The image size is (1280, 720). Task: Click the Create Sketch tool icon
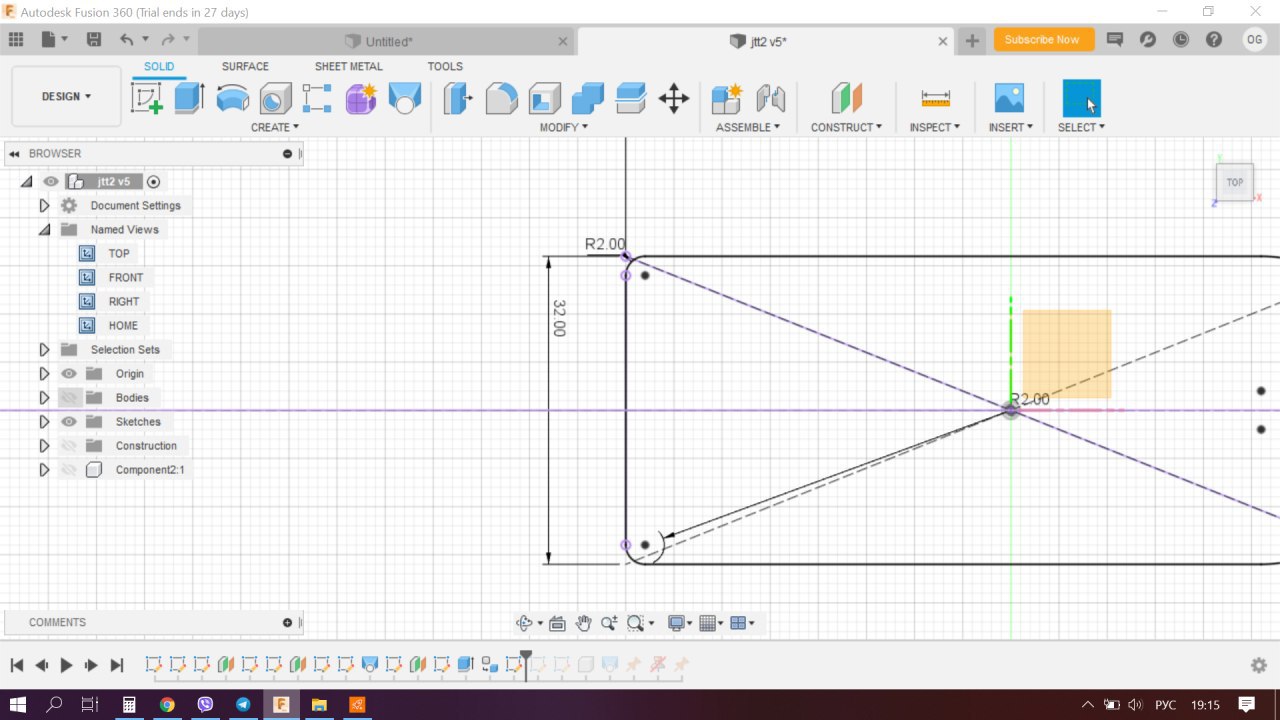click(x=147, y=98)
